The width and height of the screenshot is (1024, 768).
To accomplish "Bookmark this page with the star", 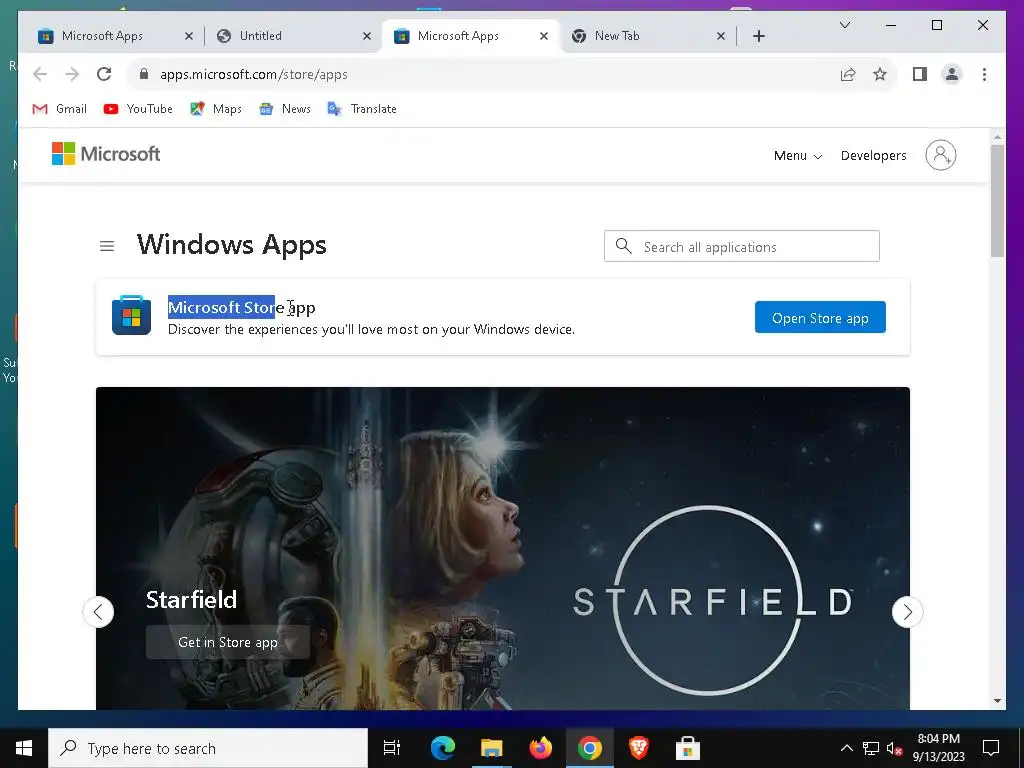I will [880, 74].
